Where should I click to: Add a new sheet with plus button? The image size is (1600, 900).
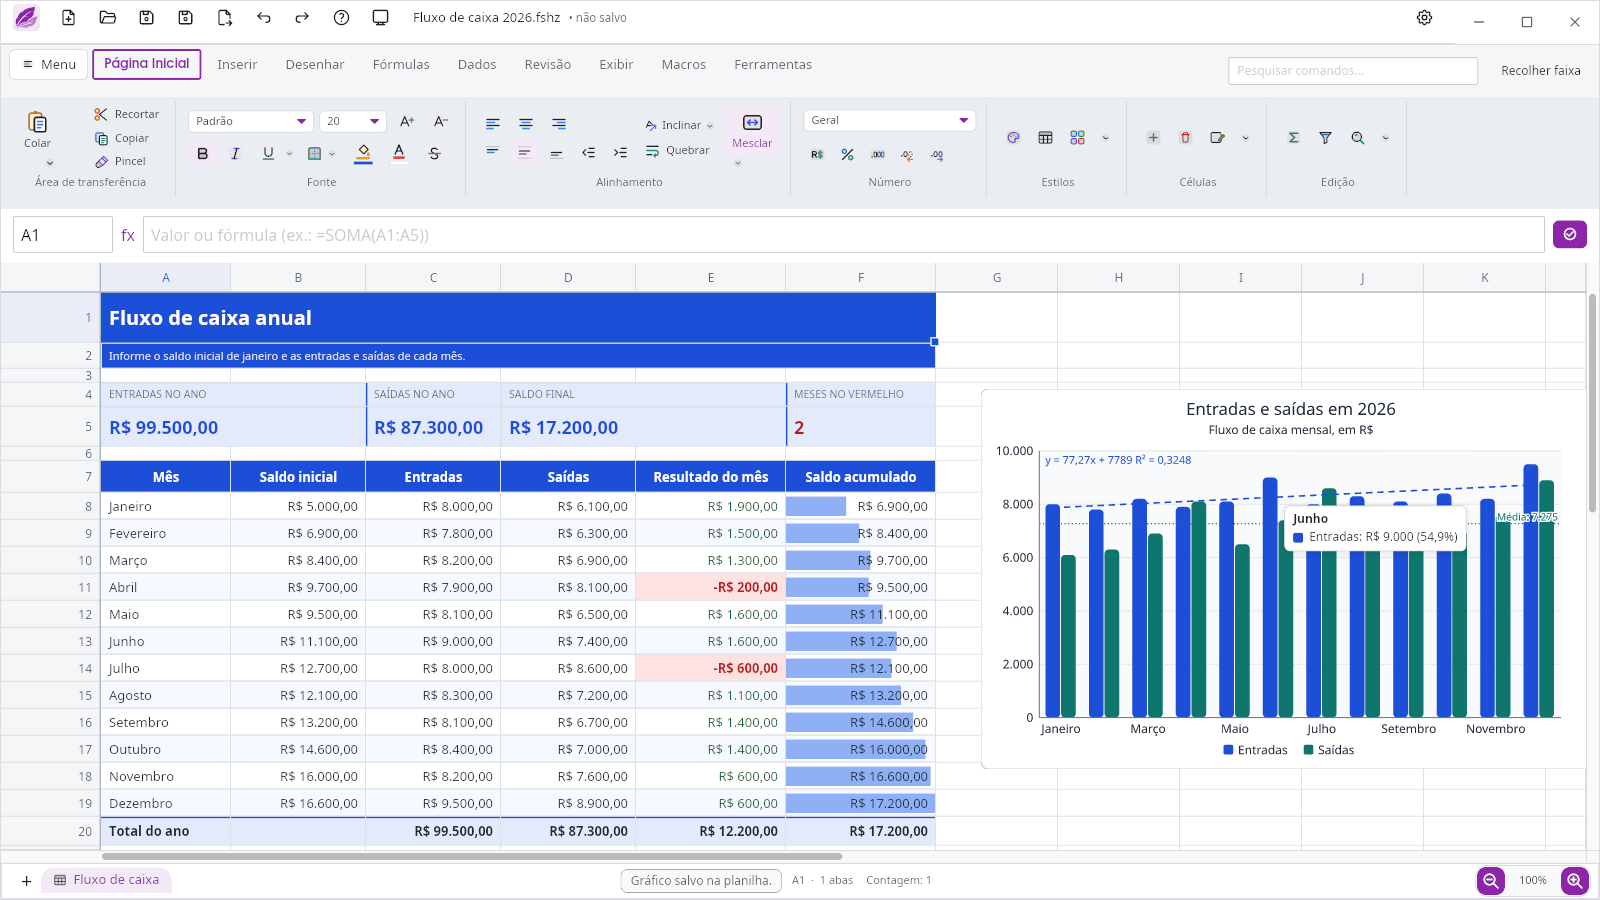[x=26, y=881]
